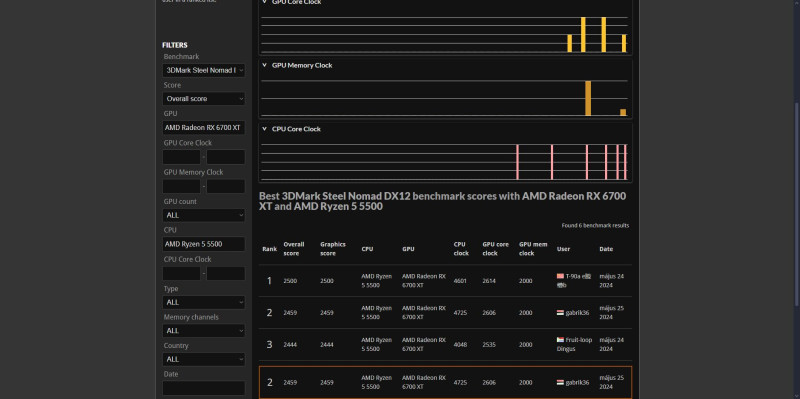Click the GPU Memory Clock minimum input
800x399 pixels.
pos(182,186)
